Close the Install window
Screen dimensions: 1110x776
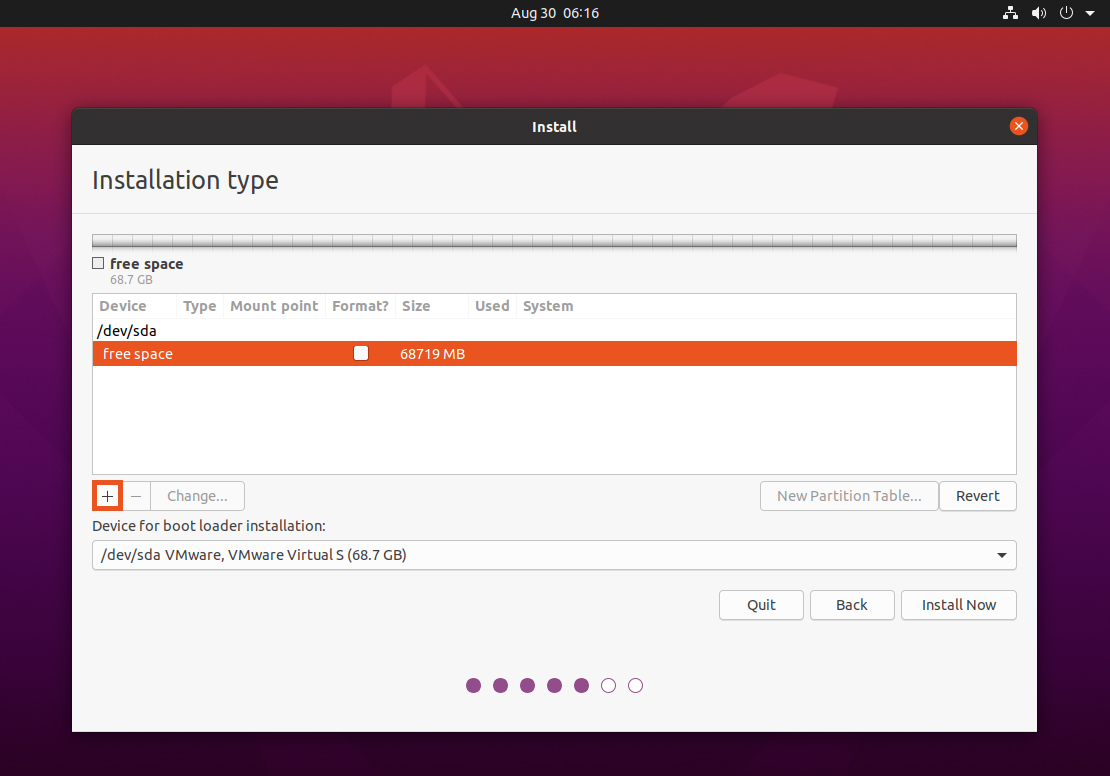[1019, 126]
